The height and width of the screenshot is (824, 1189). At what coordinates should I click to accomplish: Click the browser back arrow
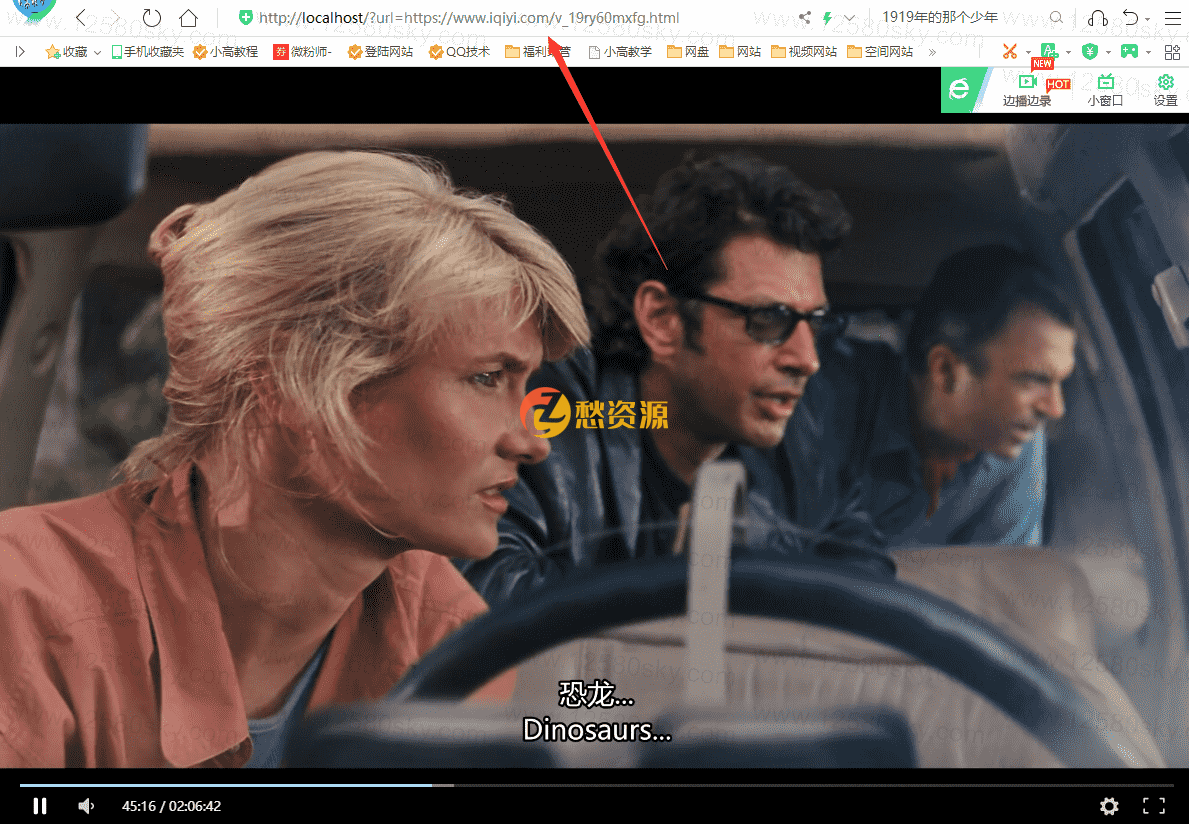click(82, 18)
